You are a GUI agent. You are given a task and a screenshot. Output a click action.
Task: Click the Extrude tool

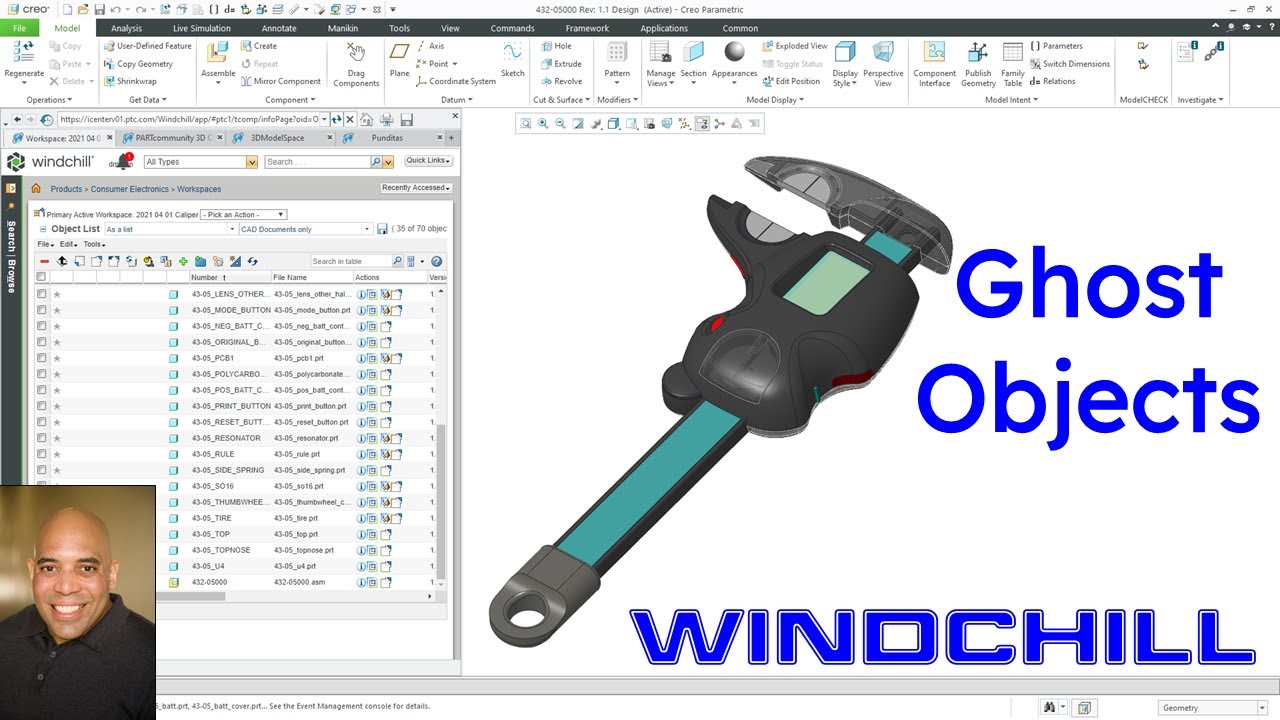coord(561,64)
